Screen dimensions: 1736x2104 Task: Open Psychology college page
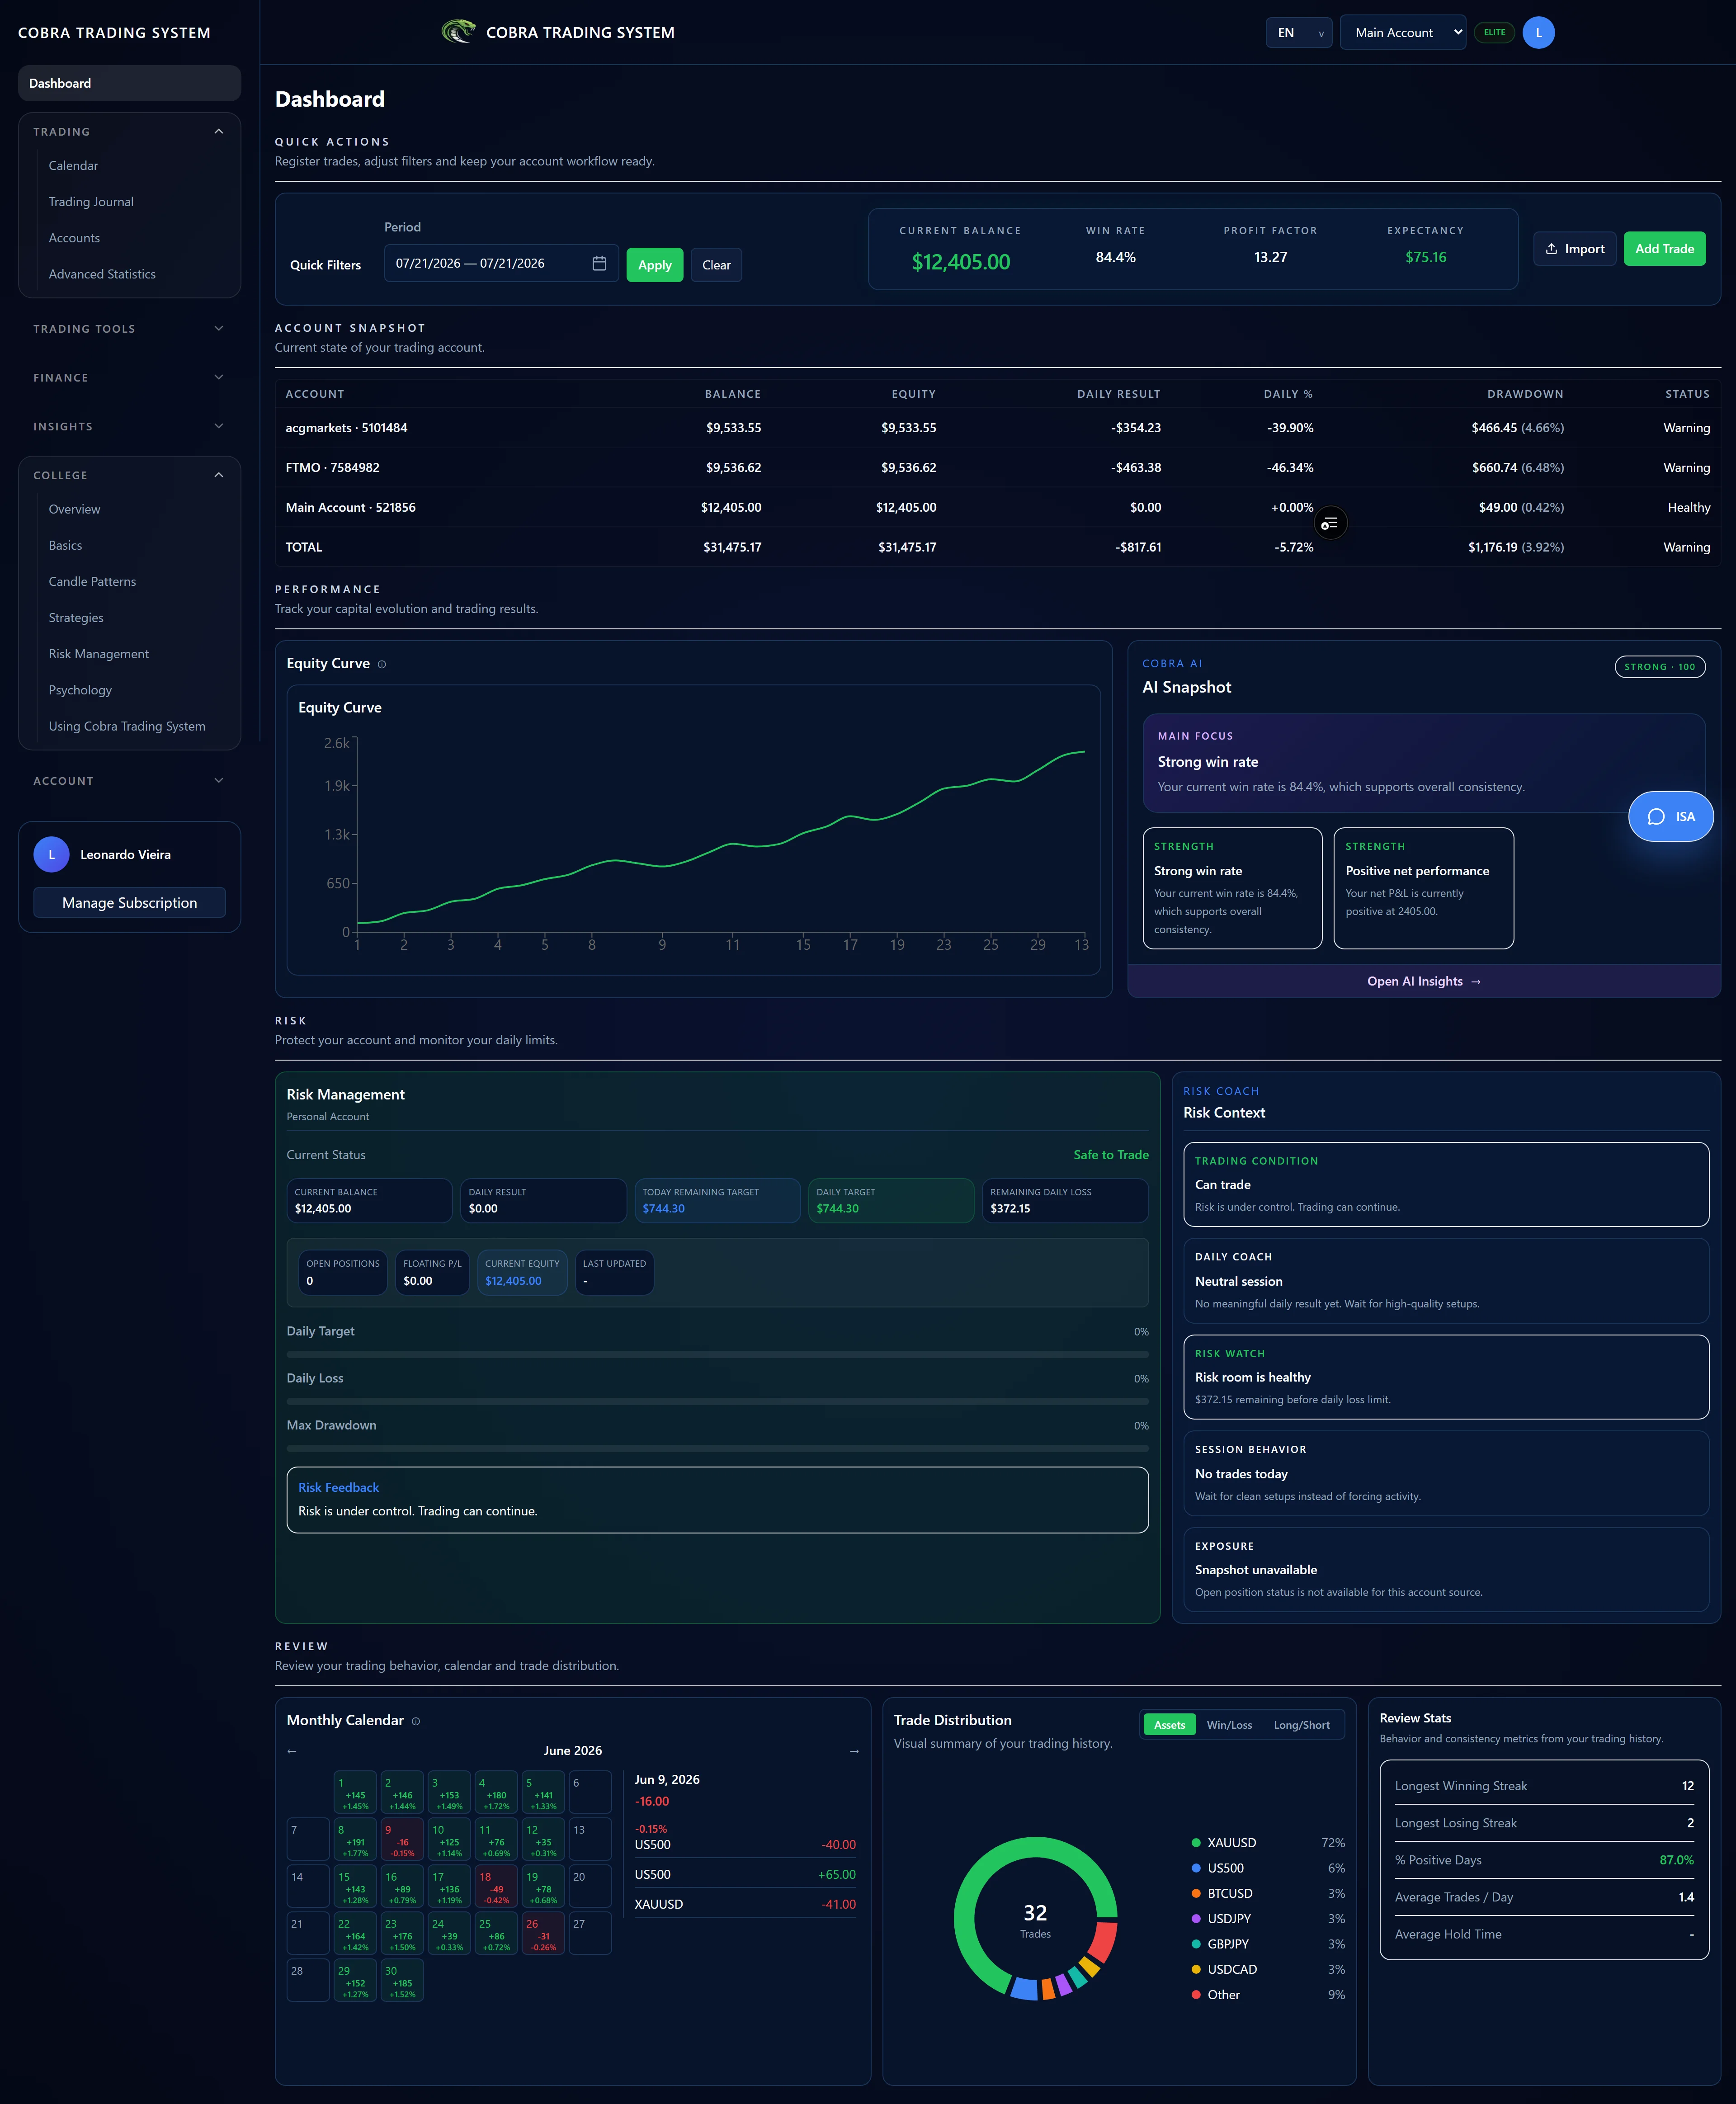pyautogui.click(x=80, y=690)
